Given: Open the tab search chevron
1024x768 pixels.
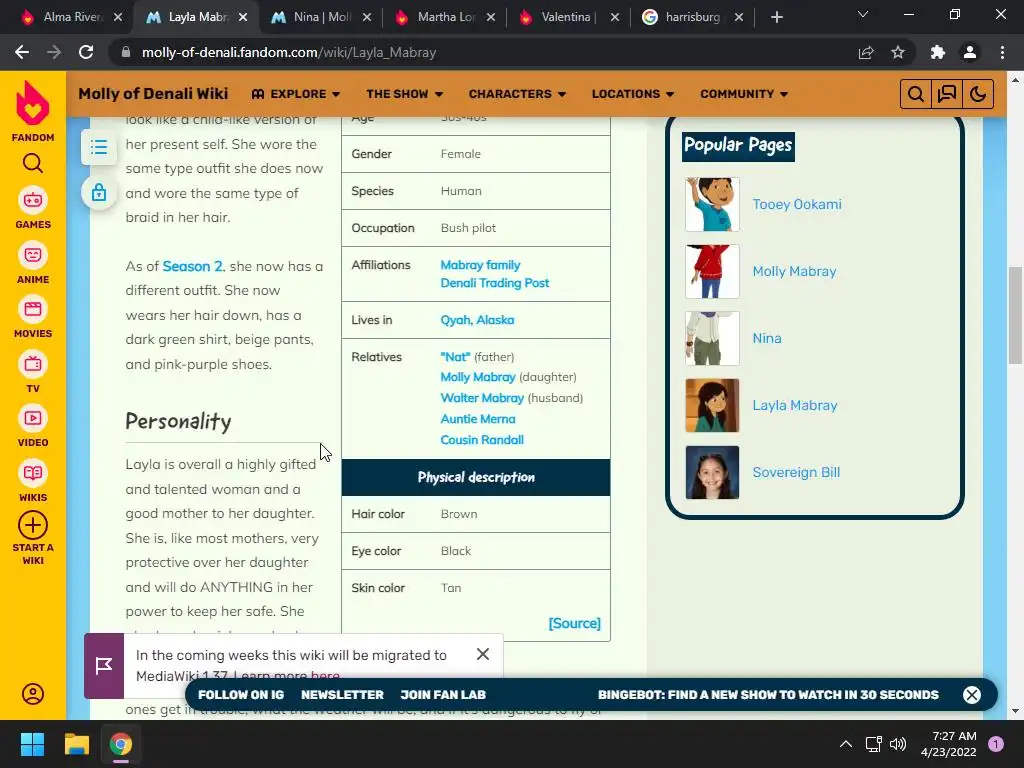Looking at the screenshot, I should tap(863, 14).
